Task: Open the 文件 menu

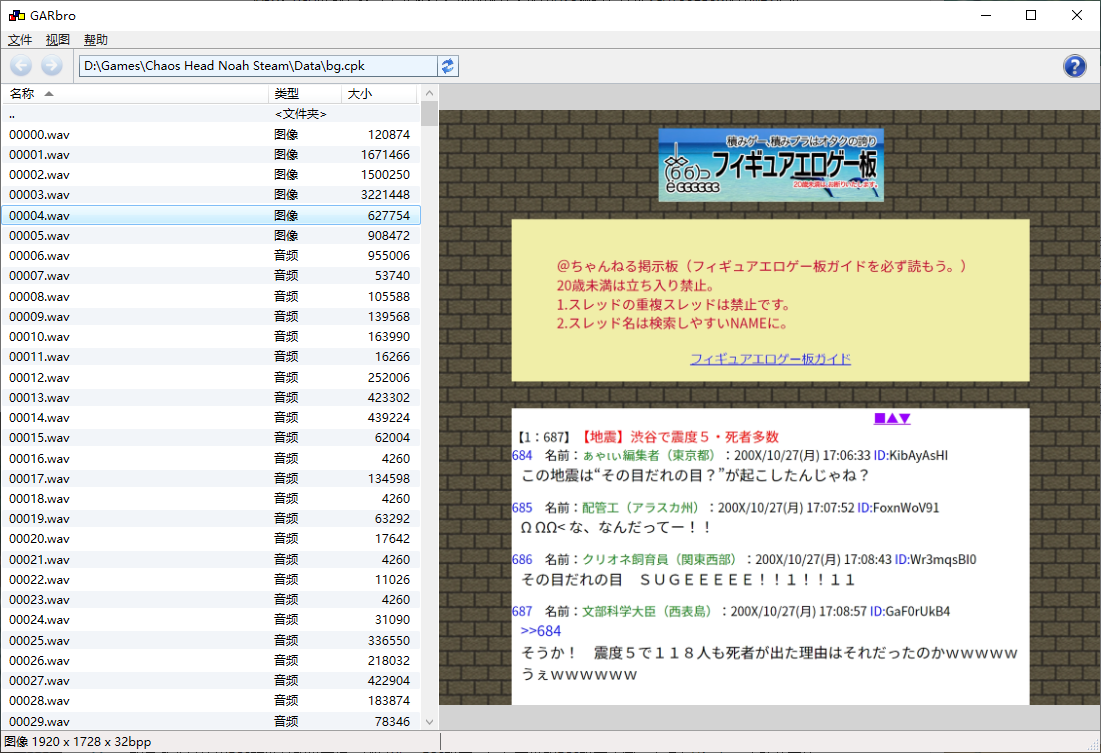Action: 20,40
